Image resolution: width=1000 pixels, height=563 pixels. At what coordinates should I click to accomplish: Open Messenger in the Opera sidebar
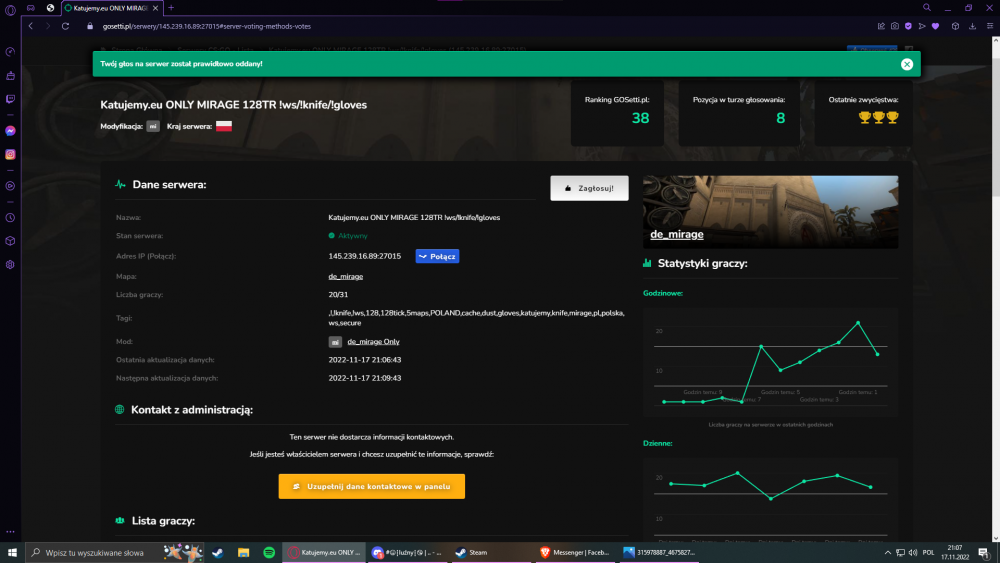coord(10,131)
